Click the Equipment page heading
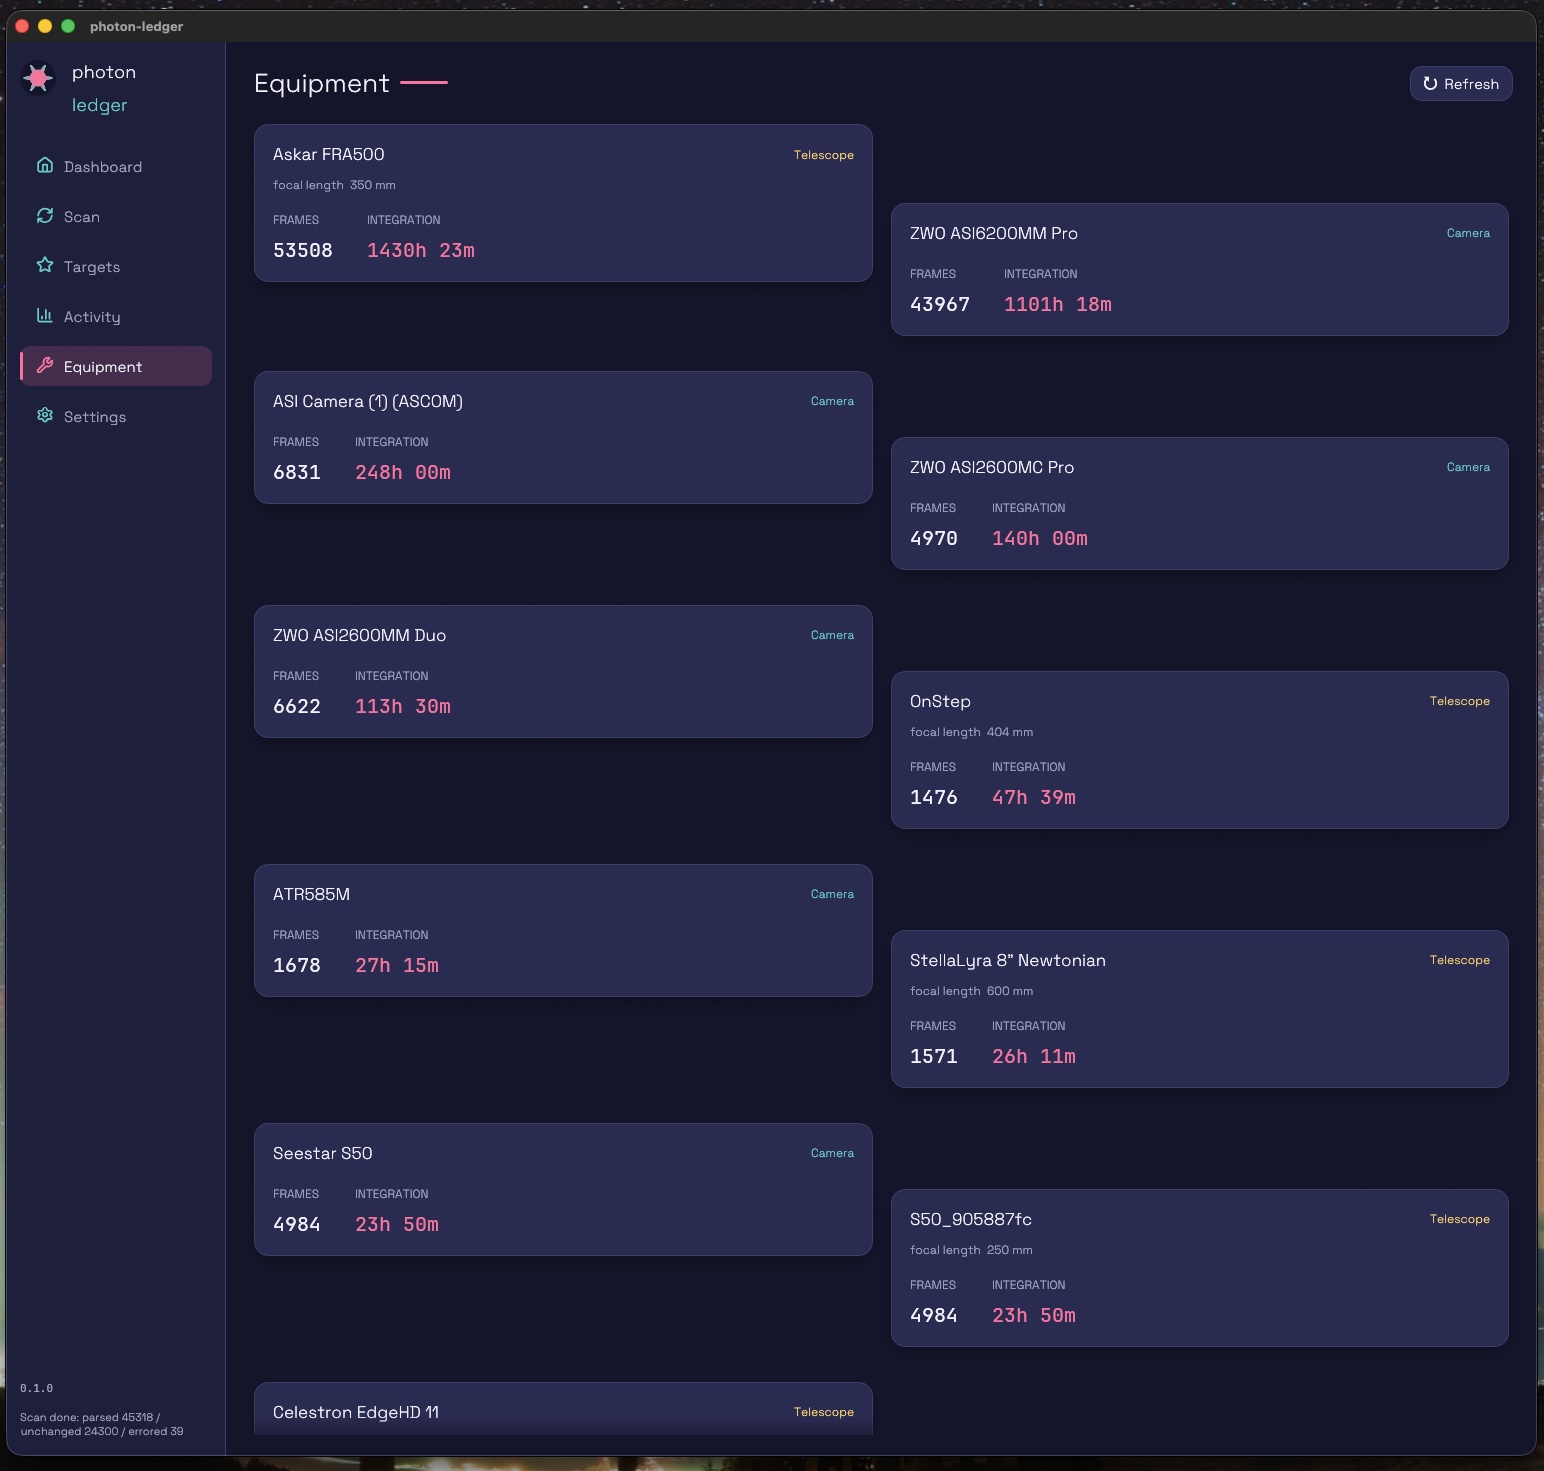1544x1471 pixels. [x=321, y=83]
